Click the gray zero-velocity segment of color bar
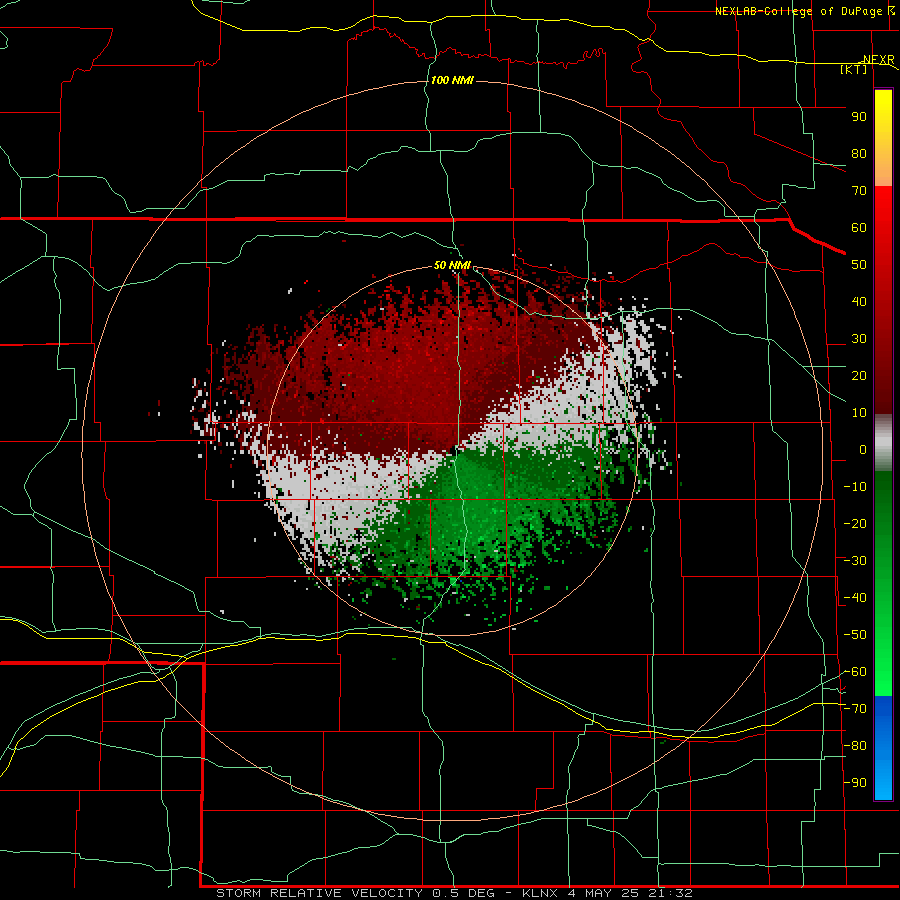This screenshot has width=900, height=900. (x=883, y=443)
